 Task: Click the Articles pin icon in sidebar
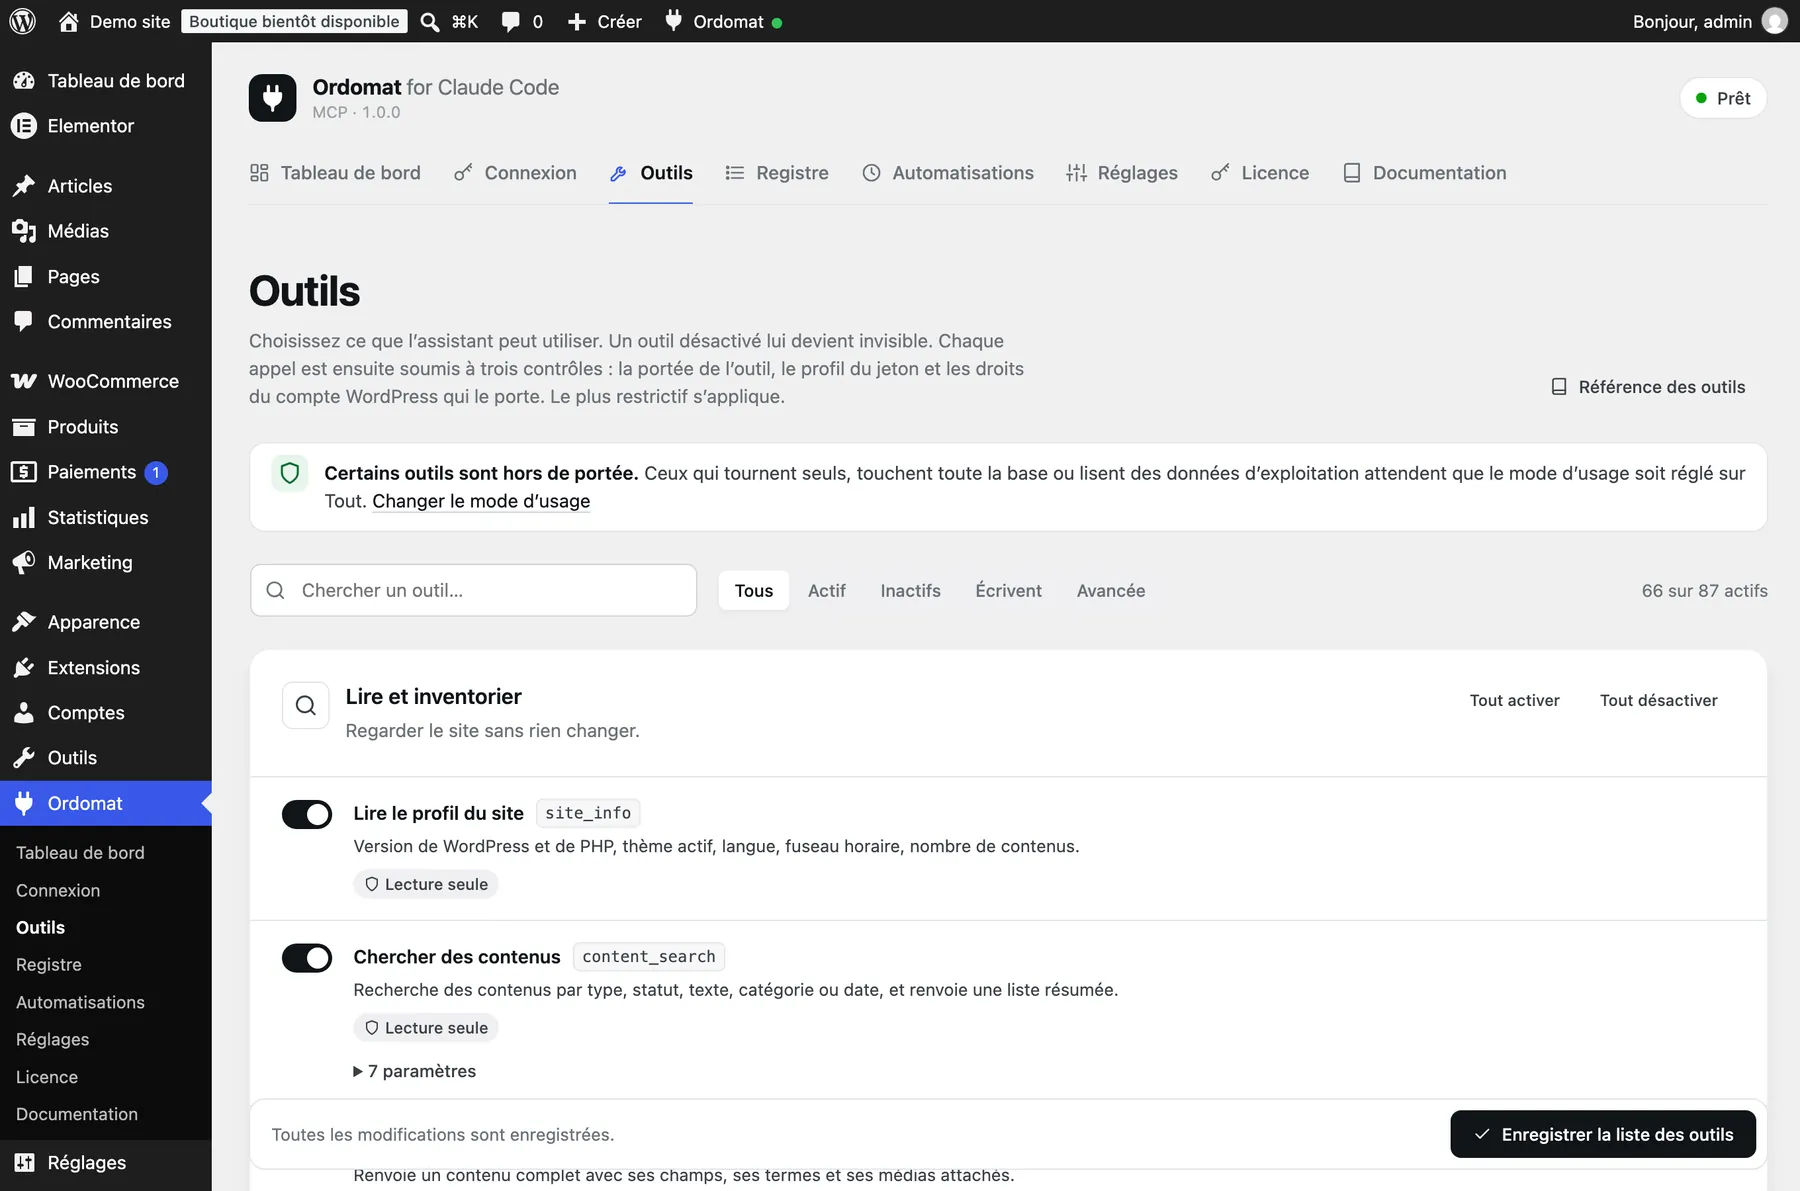pyautogui.click(x=24, y=186)
